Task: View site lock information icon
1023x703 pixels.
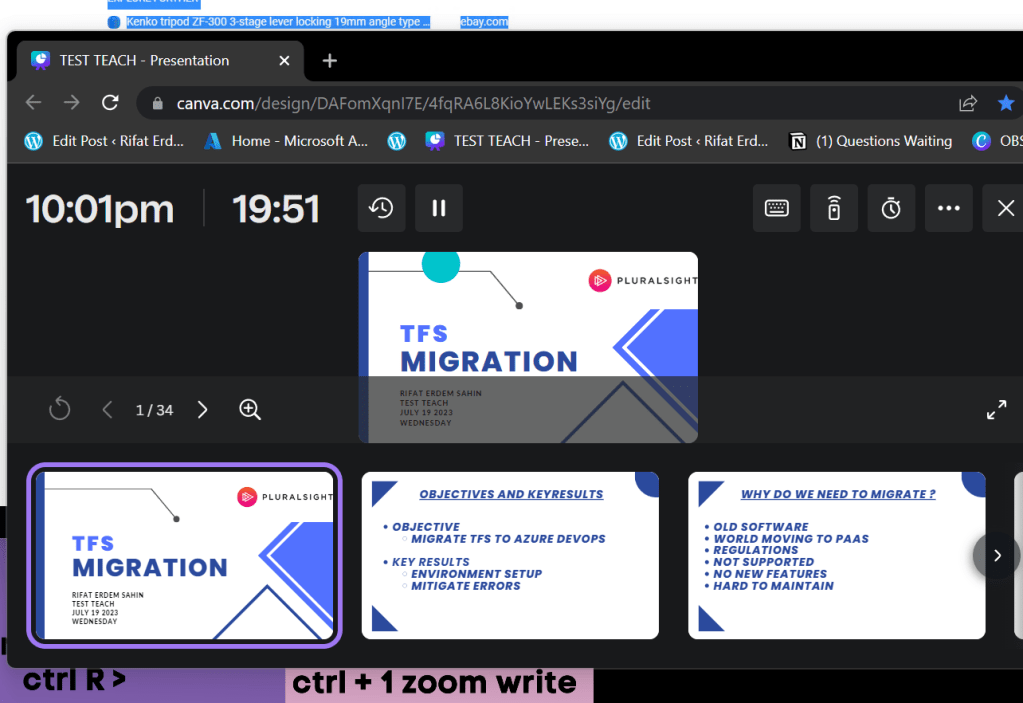Action: (157, 104)
